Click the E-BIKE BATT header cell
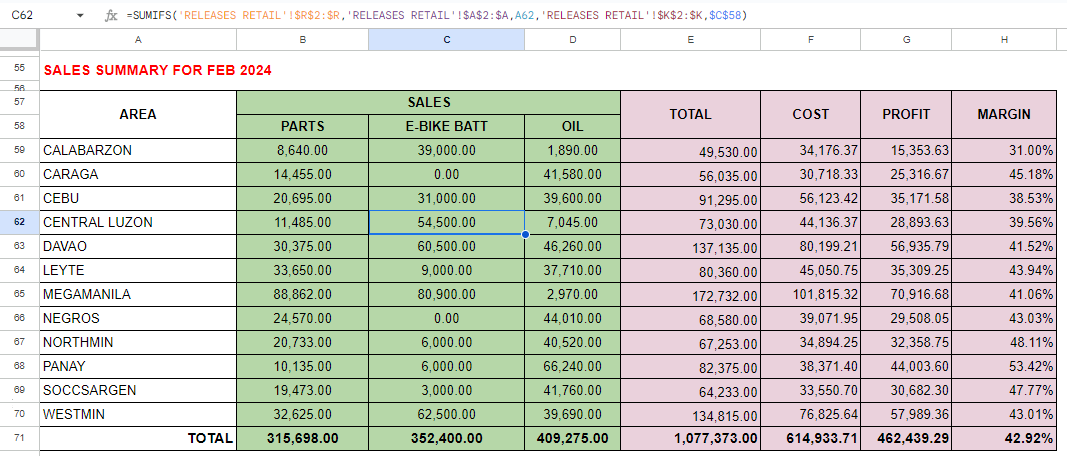 [446, 126]
